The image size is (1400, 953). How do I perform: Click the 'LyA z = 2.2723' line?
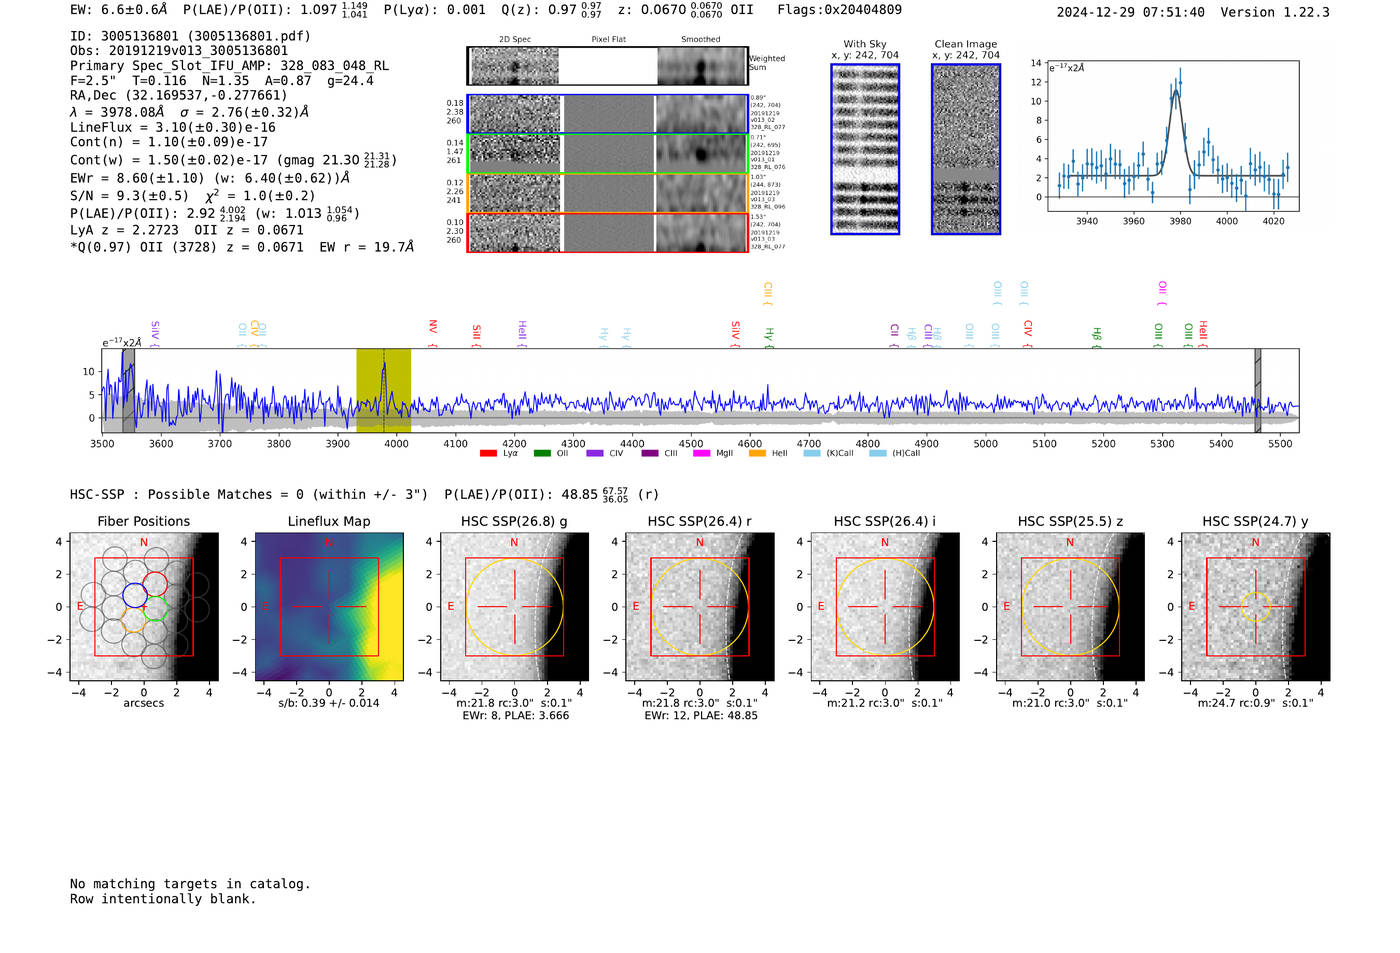click(x=179, y=230)
